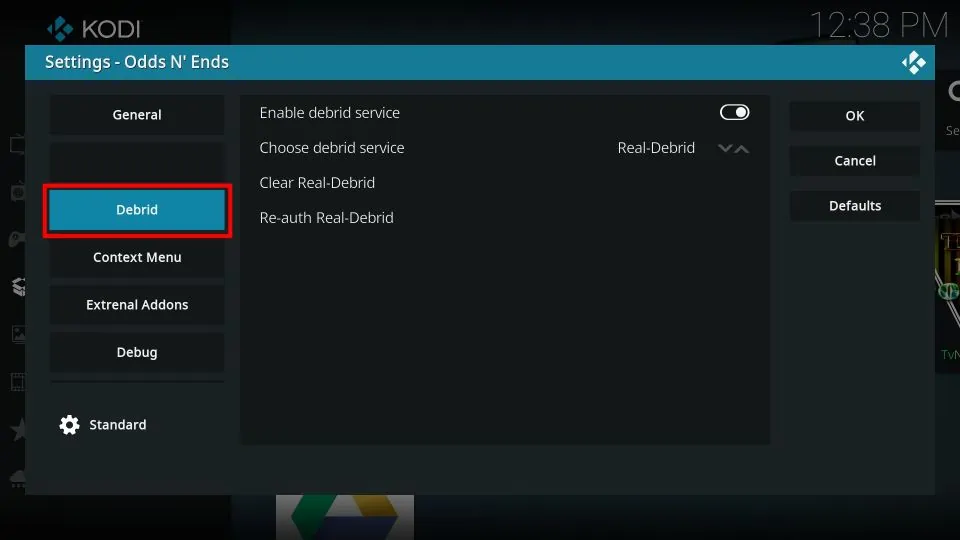Image resolution: width=960 pixels, height=540 pixels.
Task: Click the Settings - Odds N' Ends title
Action: [x=137, y=62]
